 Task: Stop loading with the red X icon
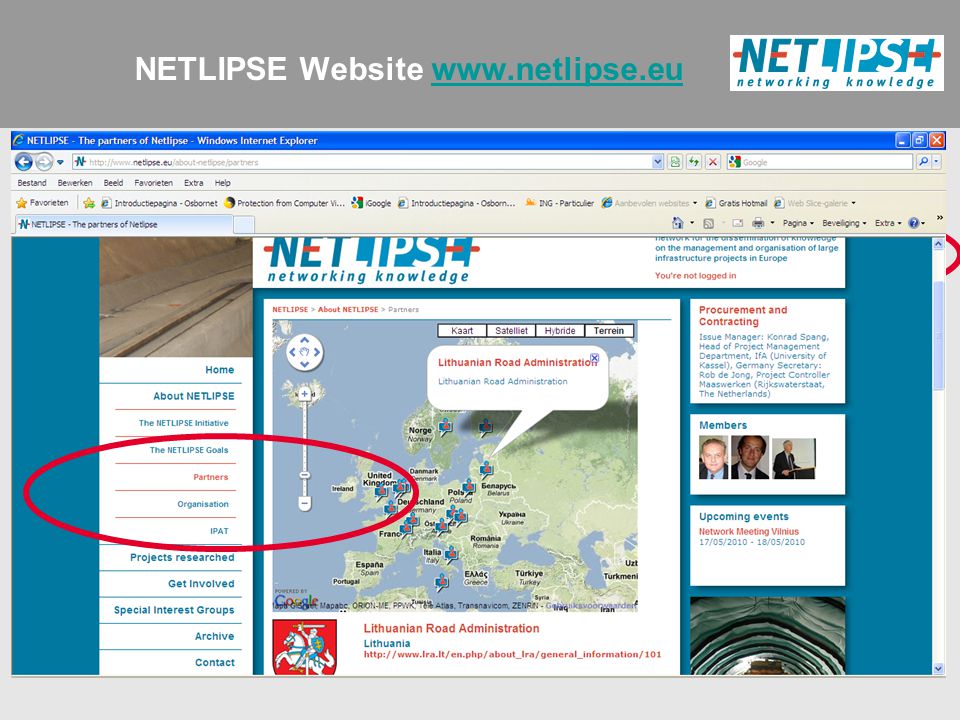(713, 162)
